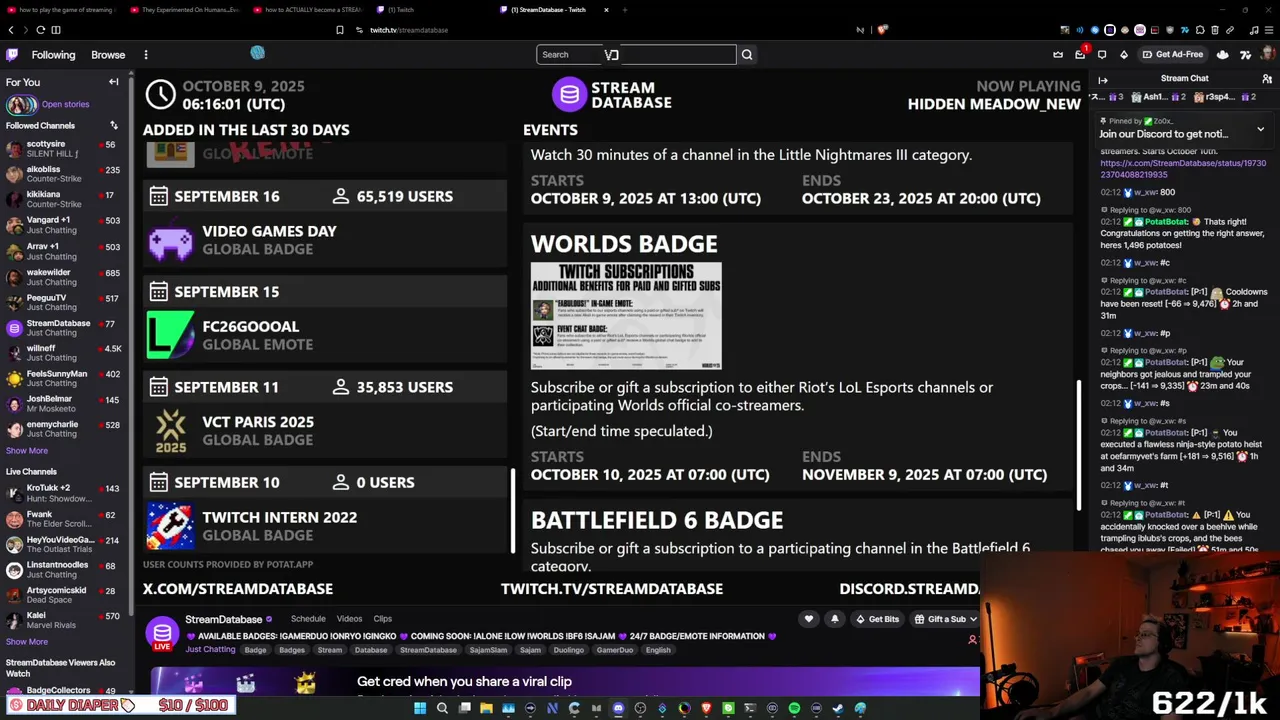
Task: Switch to the 'They Experimented On Humans' browser tab
Action: click(186, 10)
